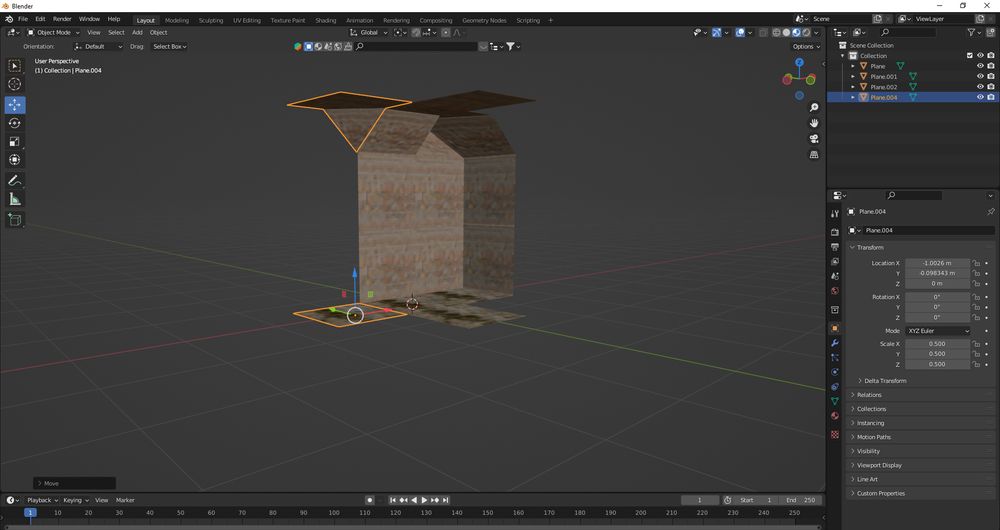
Task: Switch to the Shading workspace tab
Action: (325, 20)
